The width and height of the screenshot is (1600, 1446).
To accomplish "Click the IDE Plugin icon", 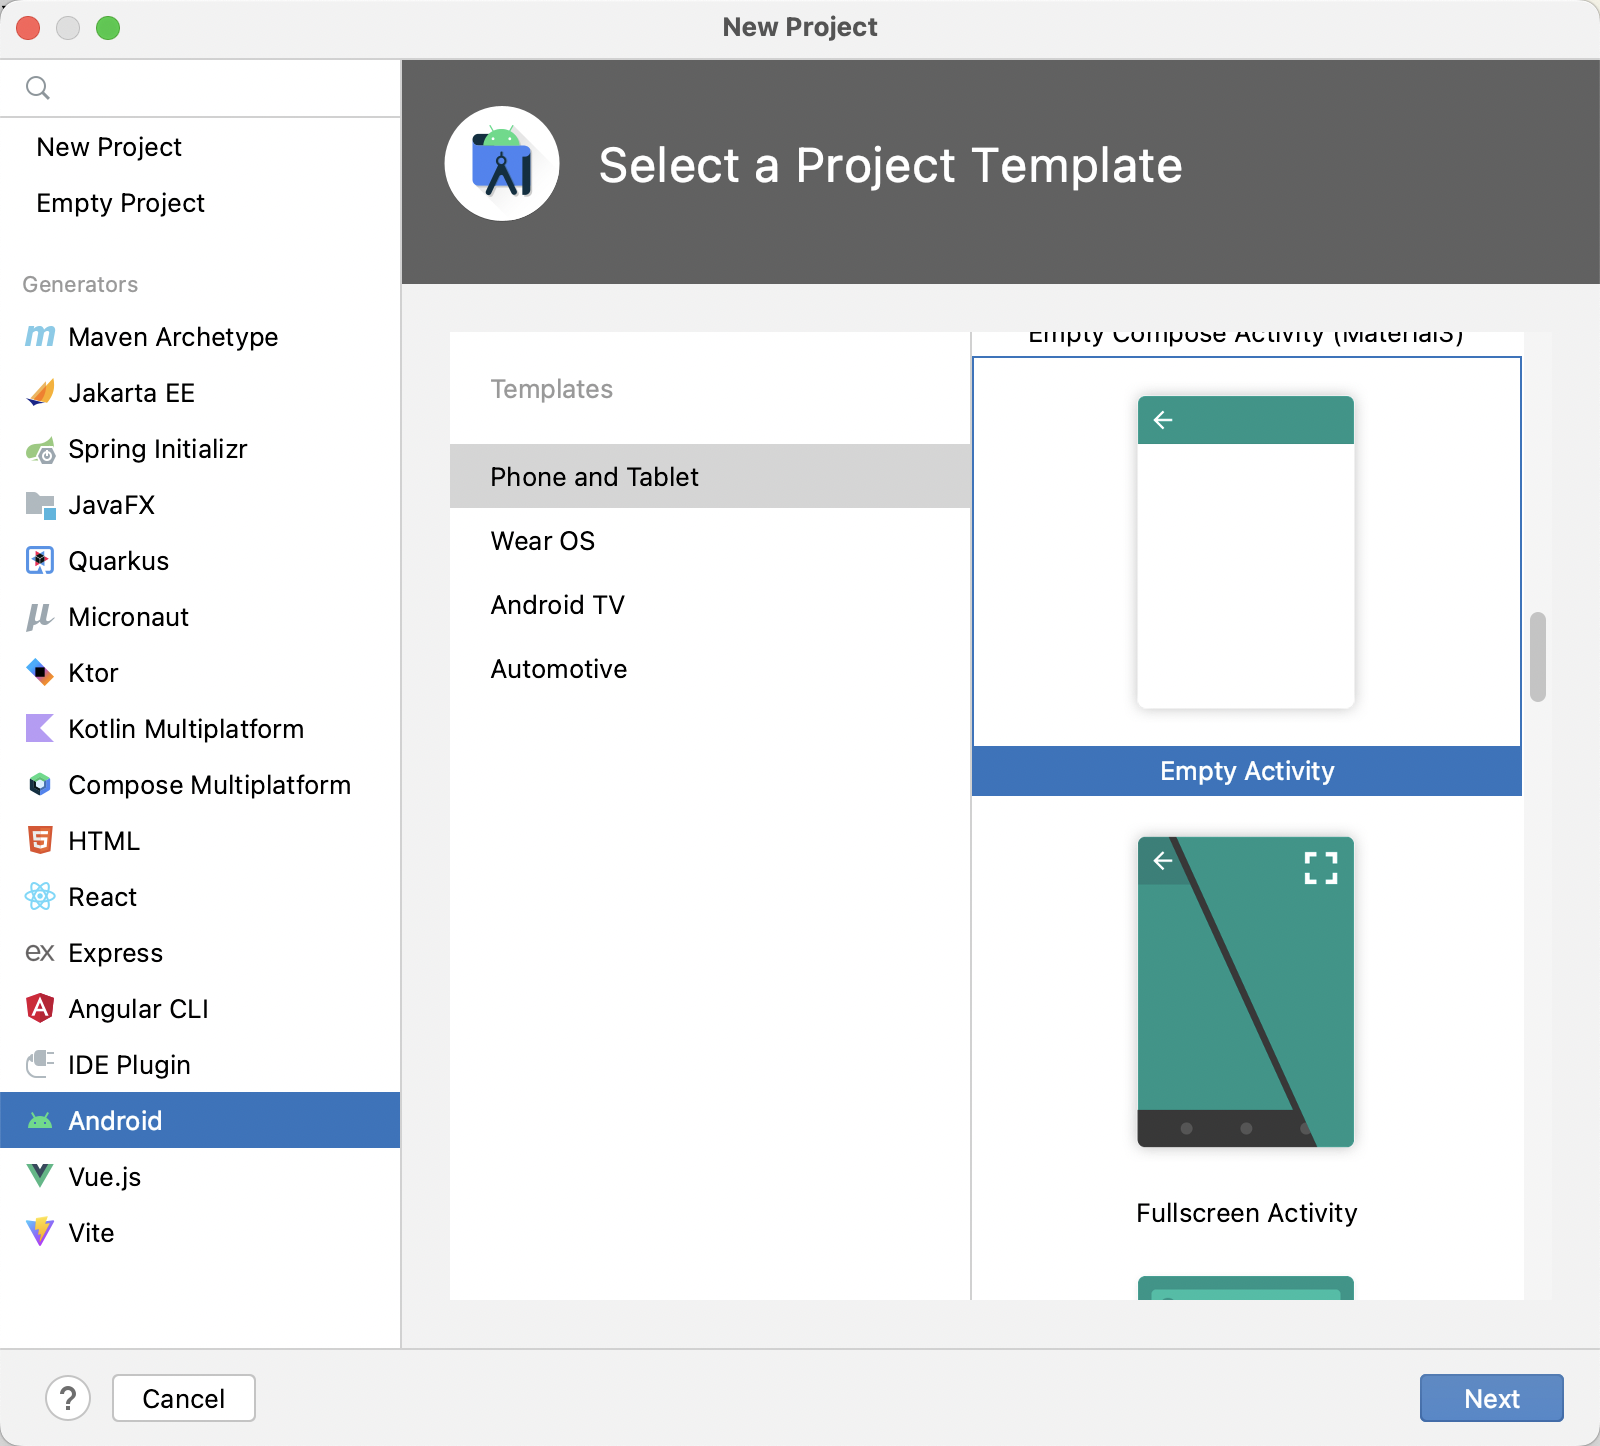I will tap(40, 1064).
